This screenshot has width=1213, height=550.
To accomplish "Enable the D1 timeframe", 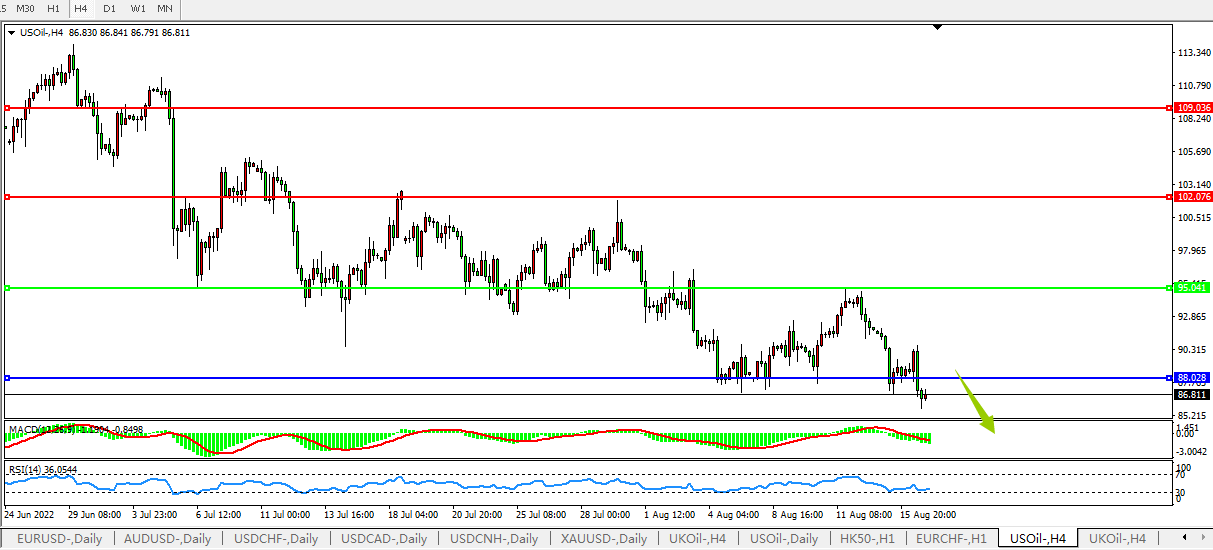I will click(x=109, y=8).
